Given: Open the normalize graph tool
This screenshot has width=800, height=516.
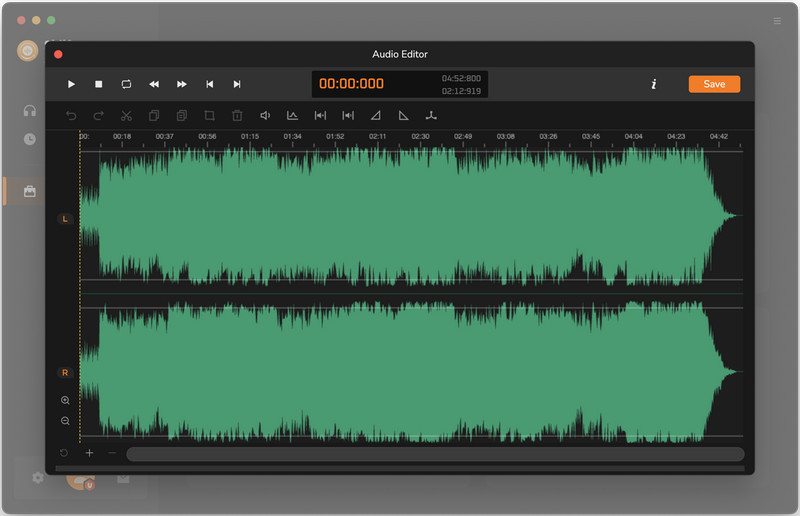Looking at the screenshot, I should [292, 116].
